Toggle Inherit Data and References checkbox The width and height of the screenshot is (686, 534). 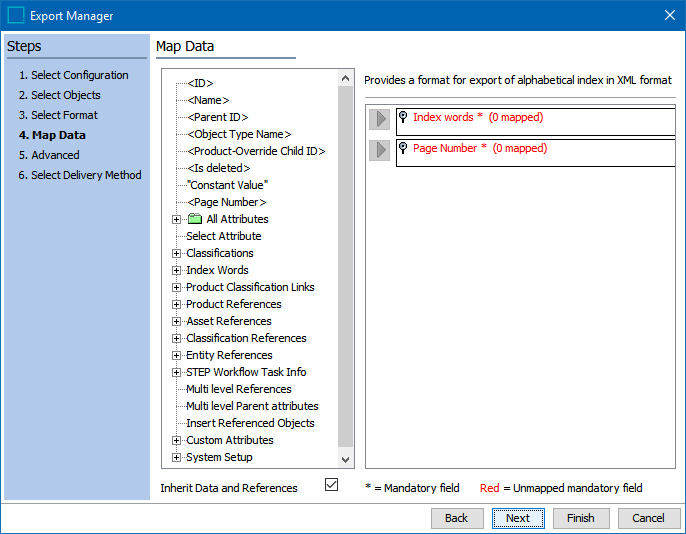coord(332,485)
